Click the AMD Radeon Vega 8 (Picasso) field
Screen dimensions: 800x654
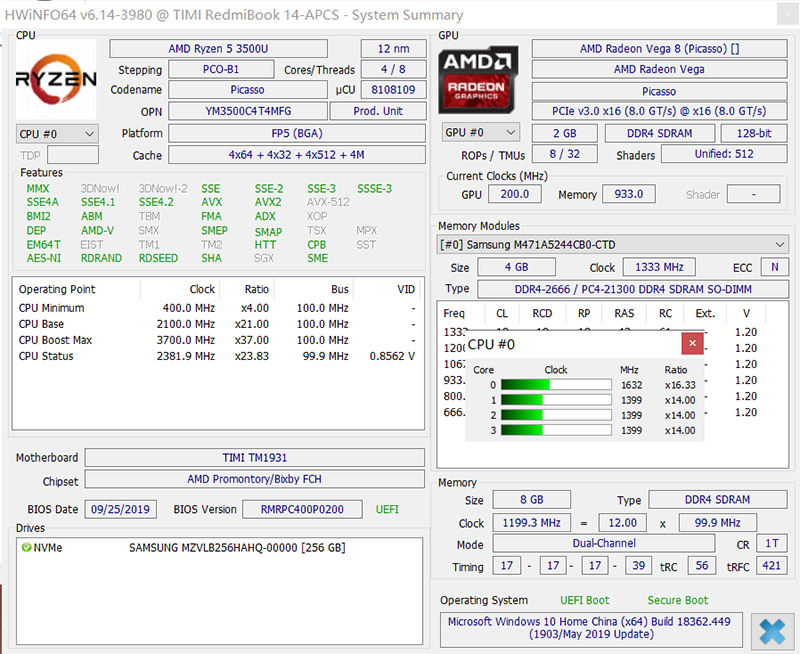click(659, 49)
